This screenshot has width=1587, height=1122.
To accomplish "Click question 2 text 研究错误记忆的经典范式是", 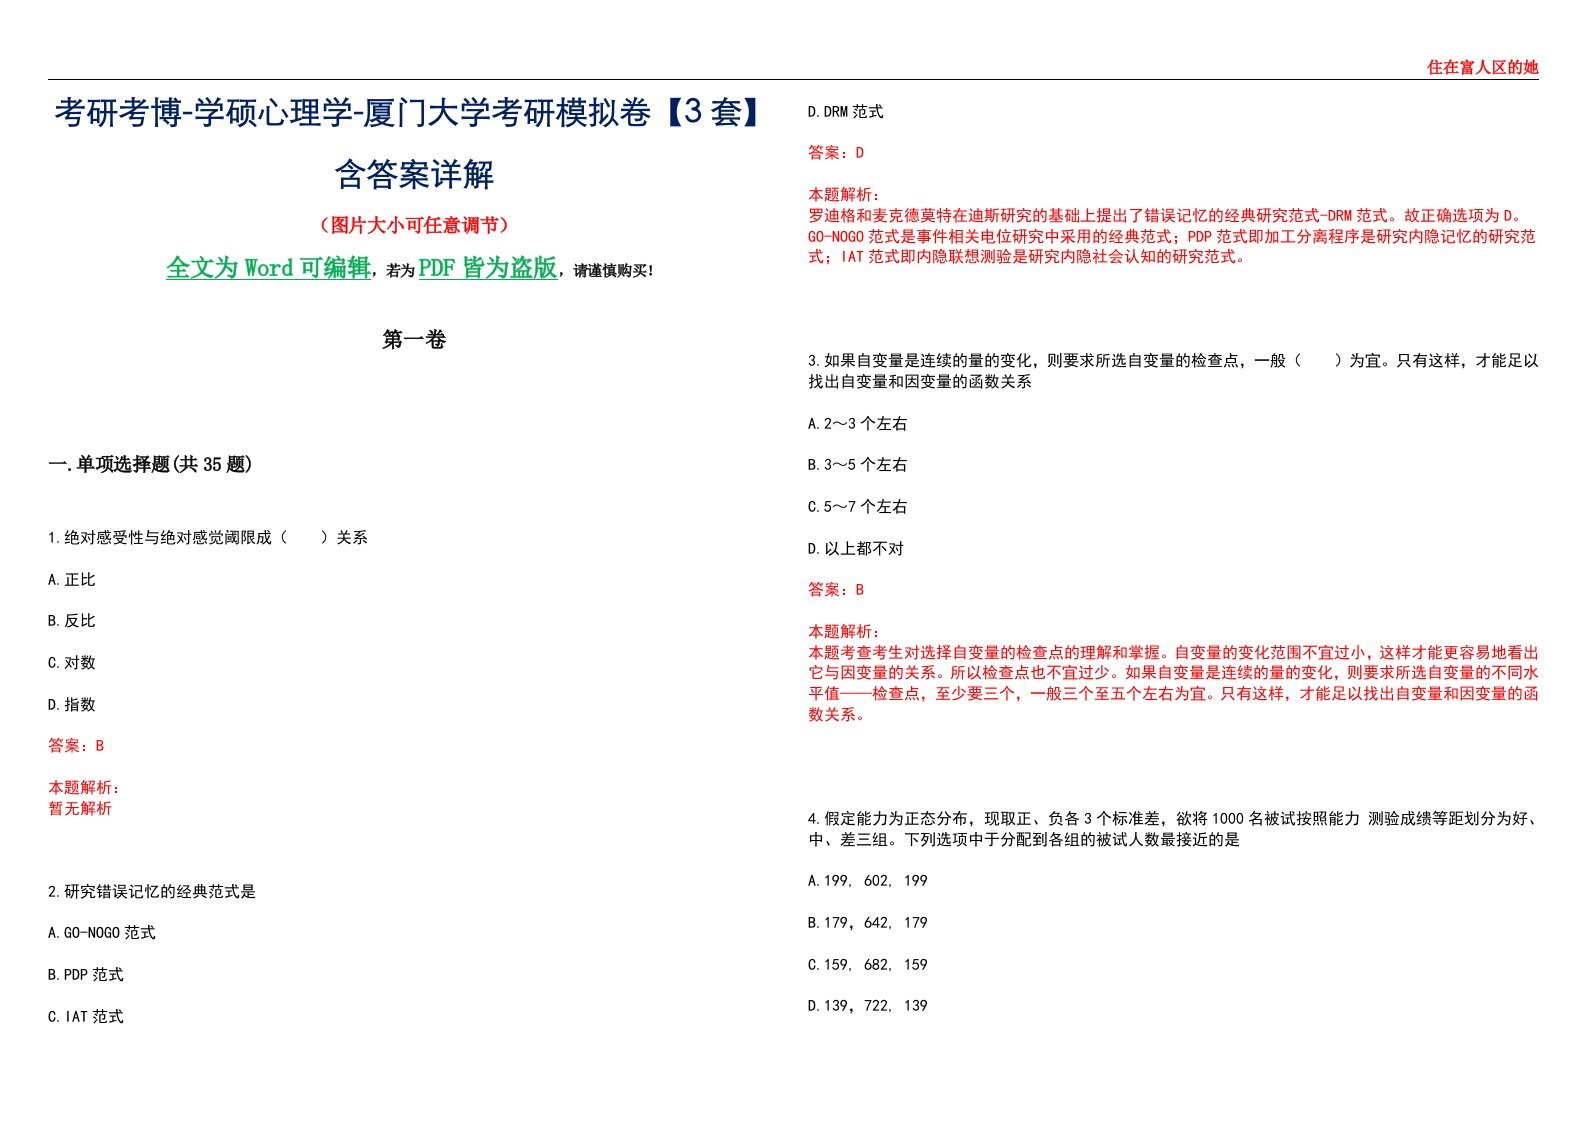I will [160, 892].
